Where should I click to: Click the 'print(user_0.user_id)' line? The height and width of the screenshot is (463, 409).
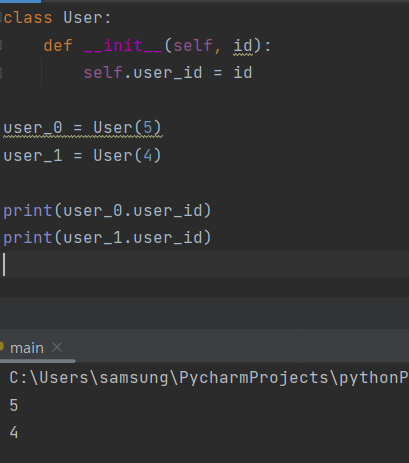[x=107, y=211]
